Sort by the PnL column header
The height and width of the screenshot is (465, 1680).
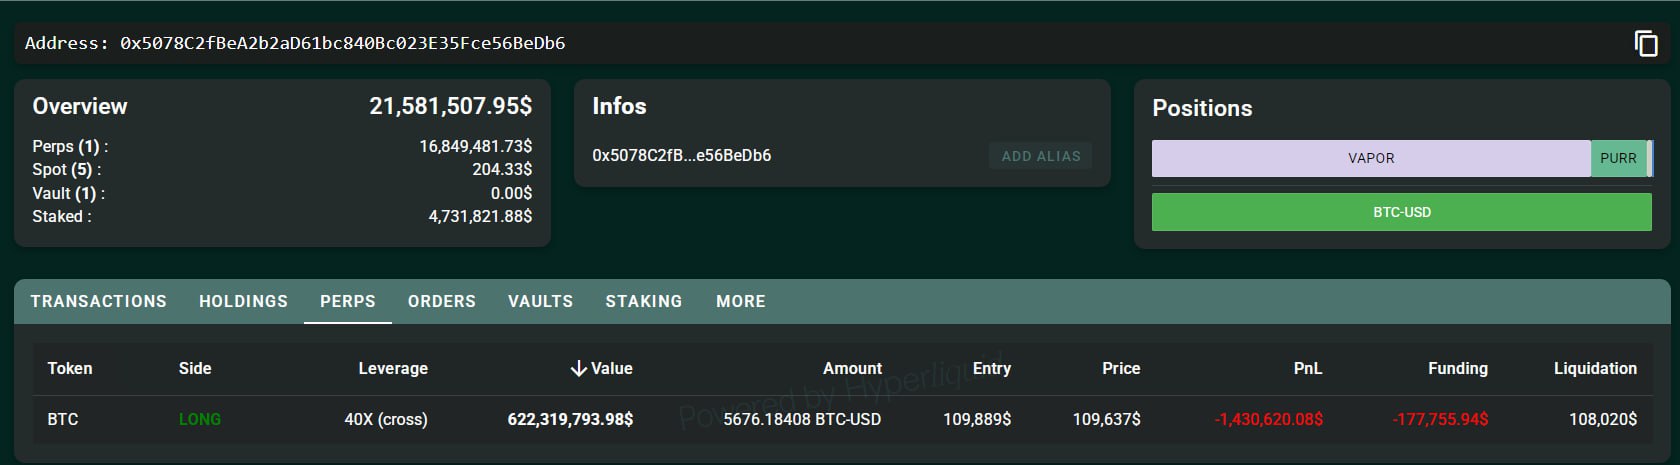1307,369
